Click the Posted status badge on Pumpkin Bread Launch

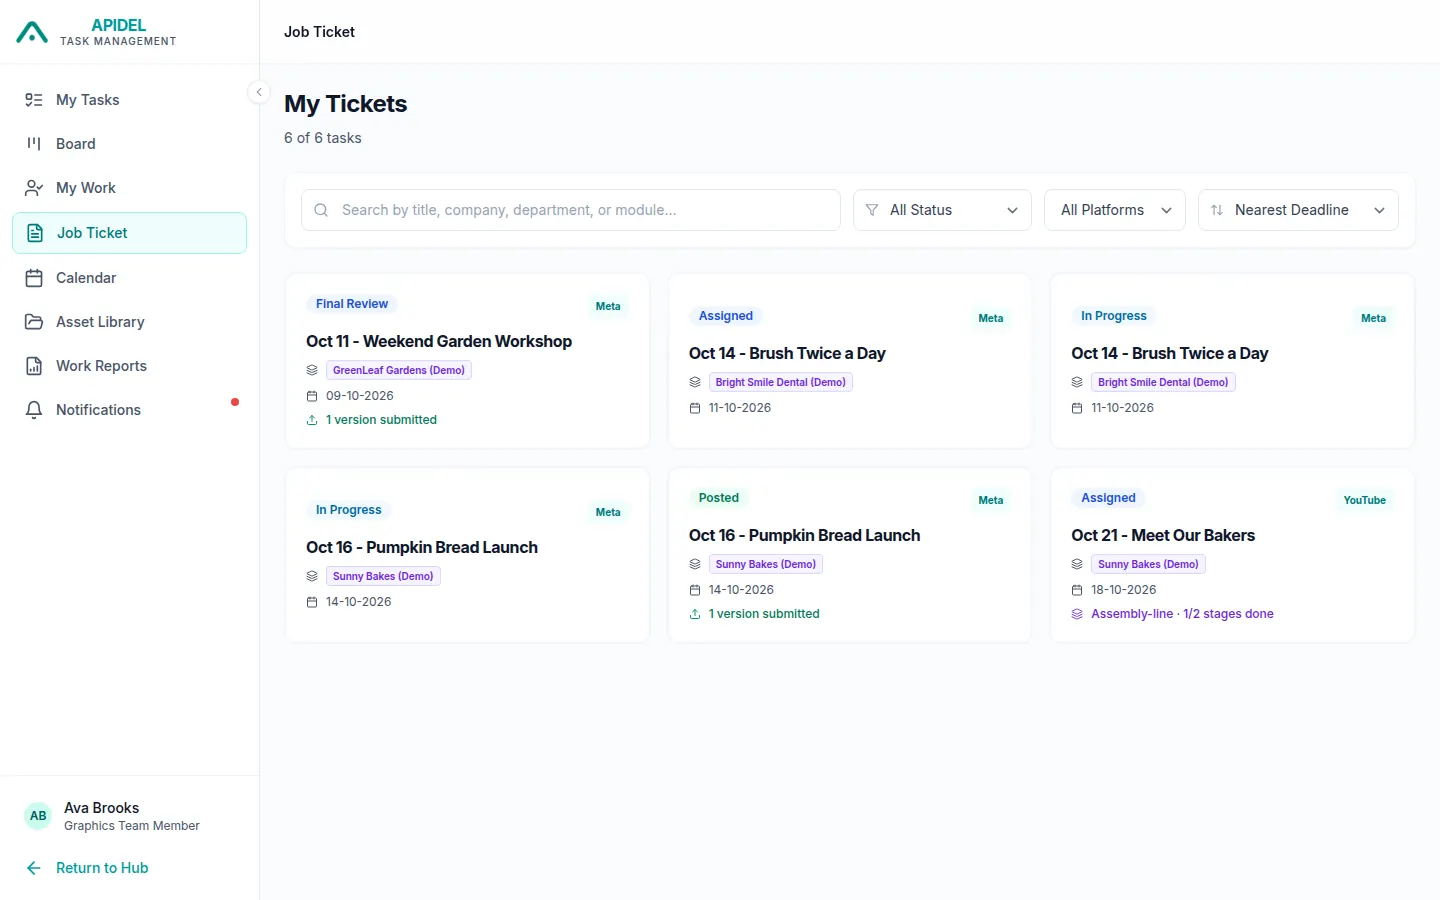coord(719,498)
